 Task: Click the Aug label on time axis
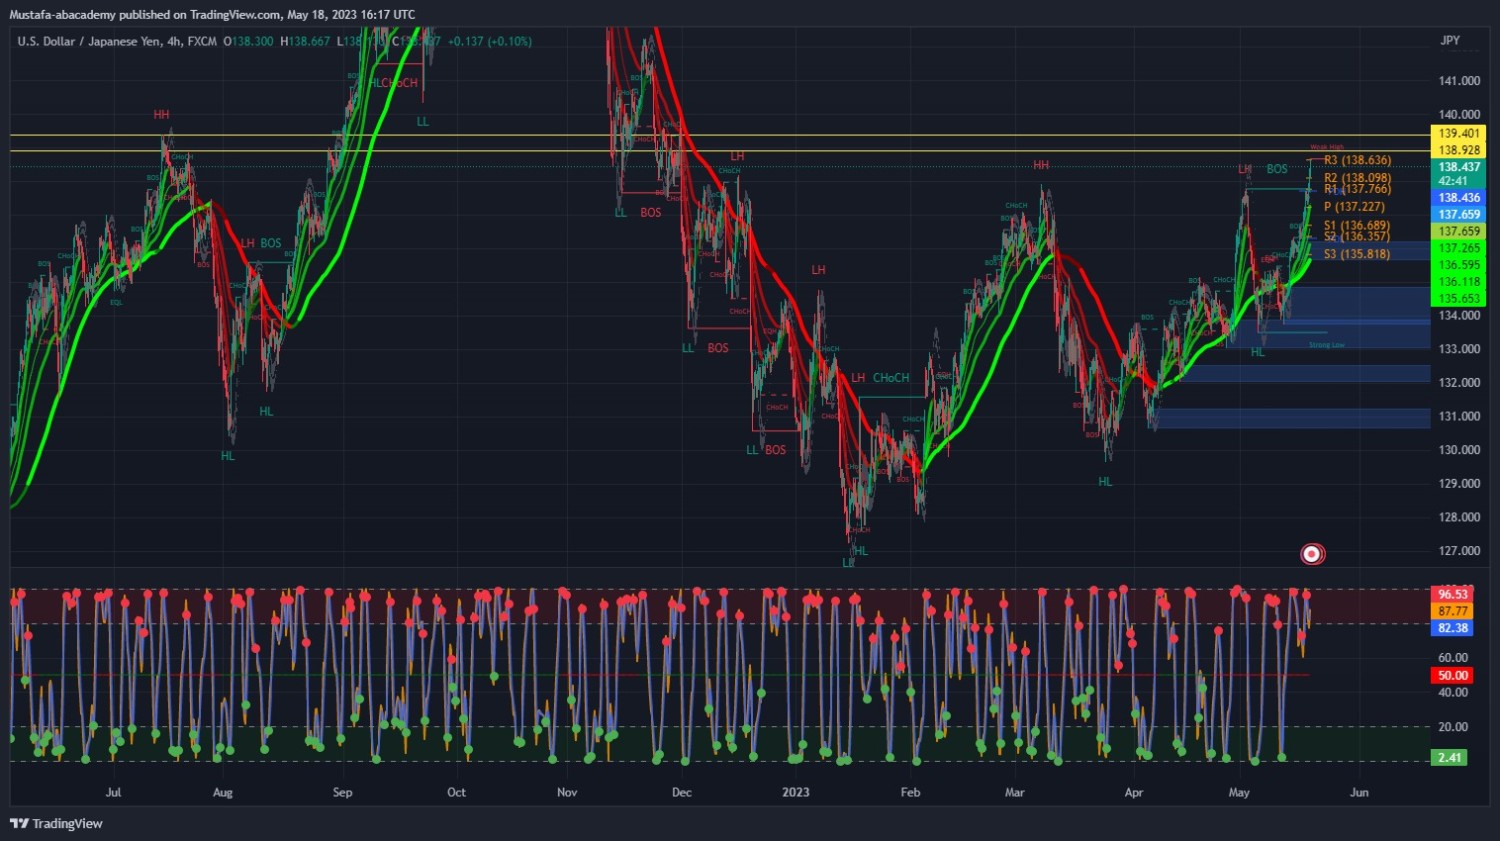coord(223,792)
